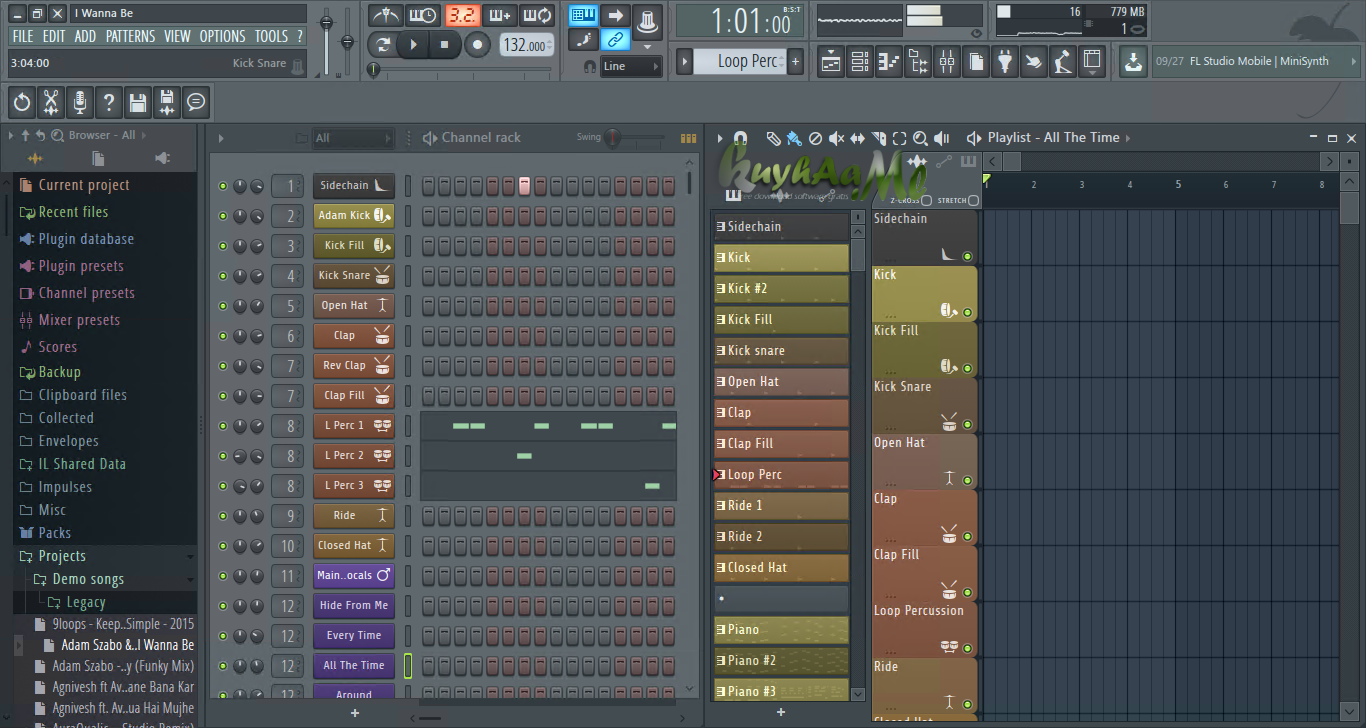Click the Record button
Viewport: 1366px width, 728px height.
coord(478,45)
